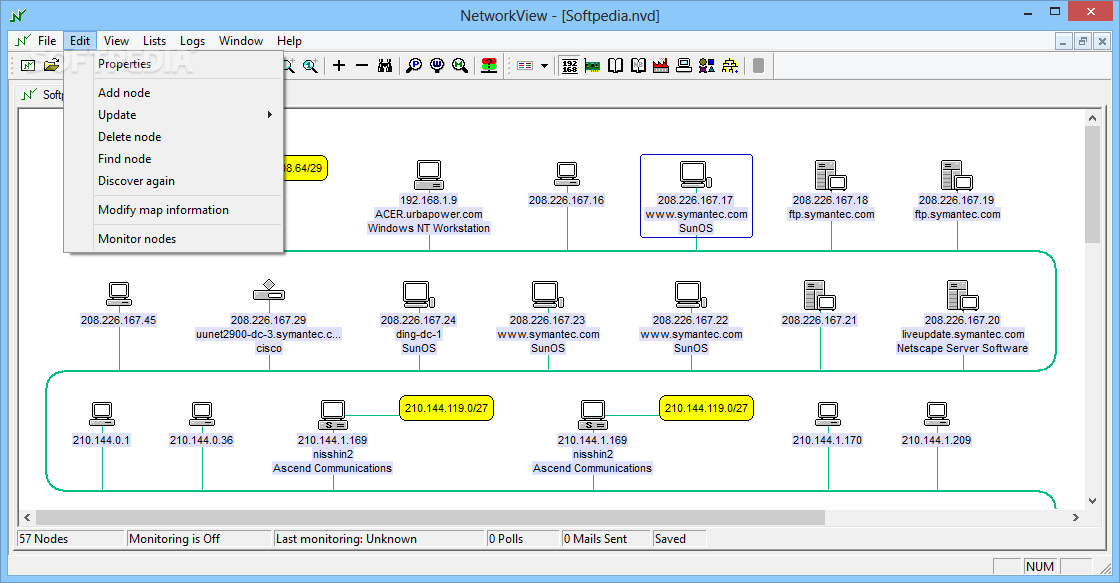Toggle the computer system type icon
Image resolution: width=1120 pixels, height=583 pixels.
click(x=684, y=66)
